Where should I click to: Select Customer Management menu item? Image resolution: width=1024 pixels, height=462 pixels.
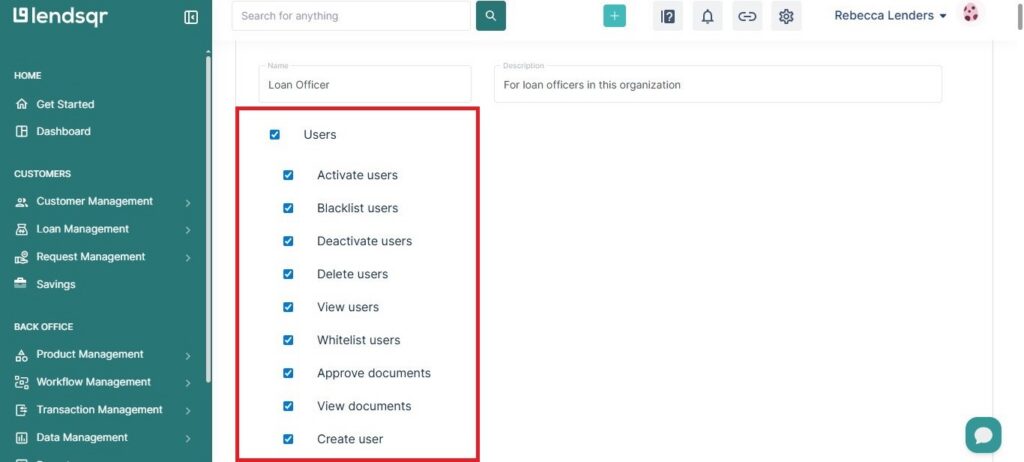pos(95,201)
